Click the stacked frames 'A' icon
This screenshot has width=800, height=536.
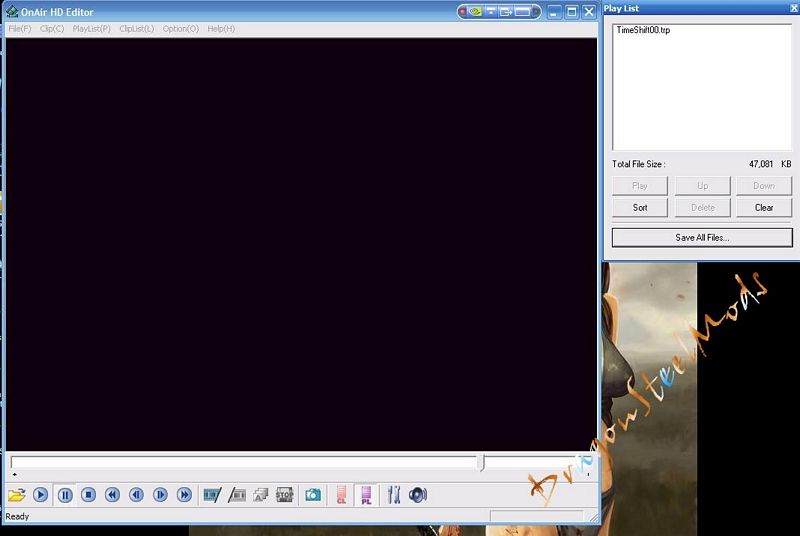261,495
